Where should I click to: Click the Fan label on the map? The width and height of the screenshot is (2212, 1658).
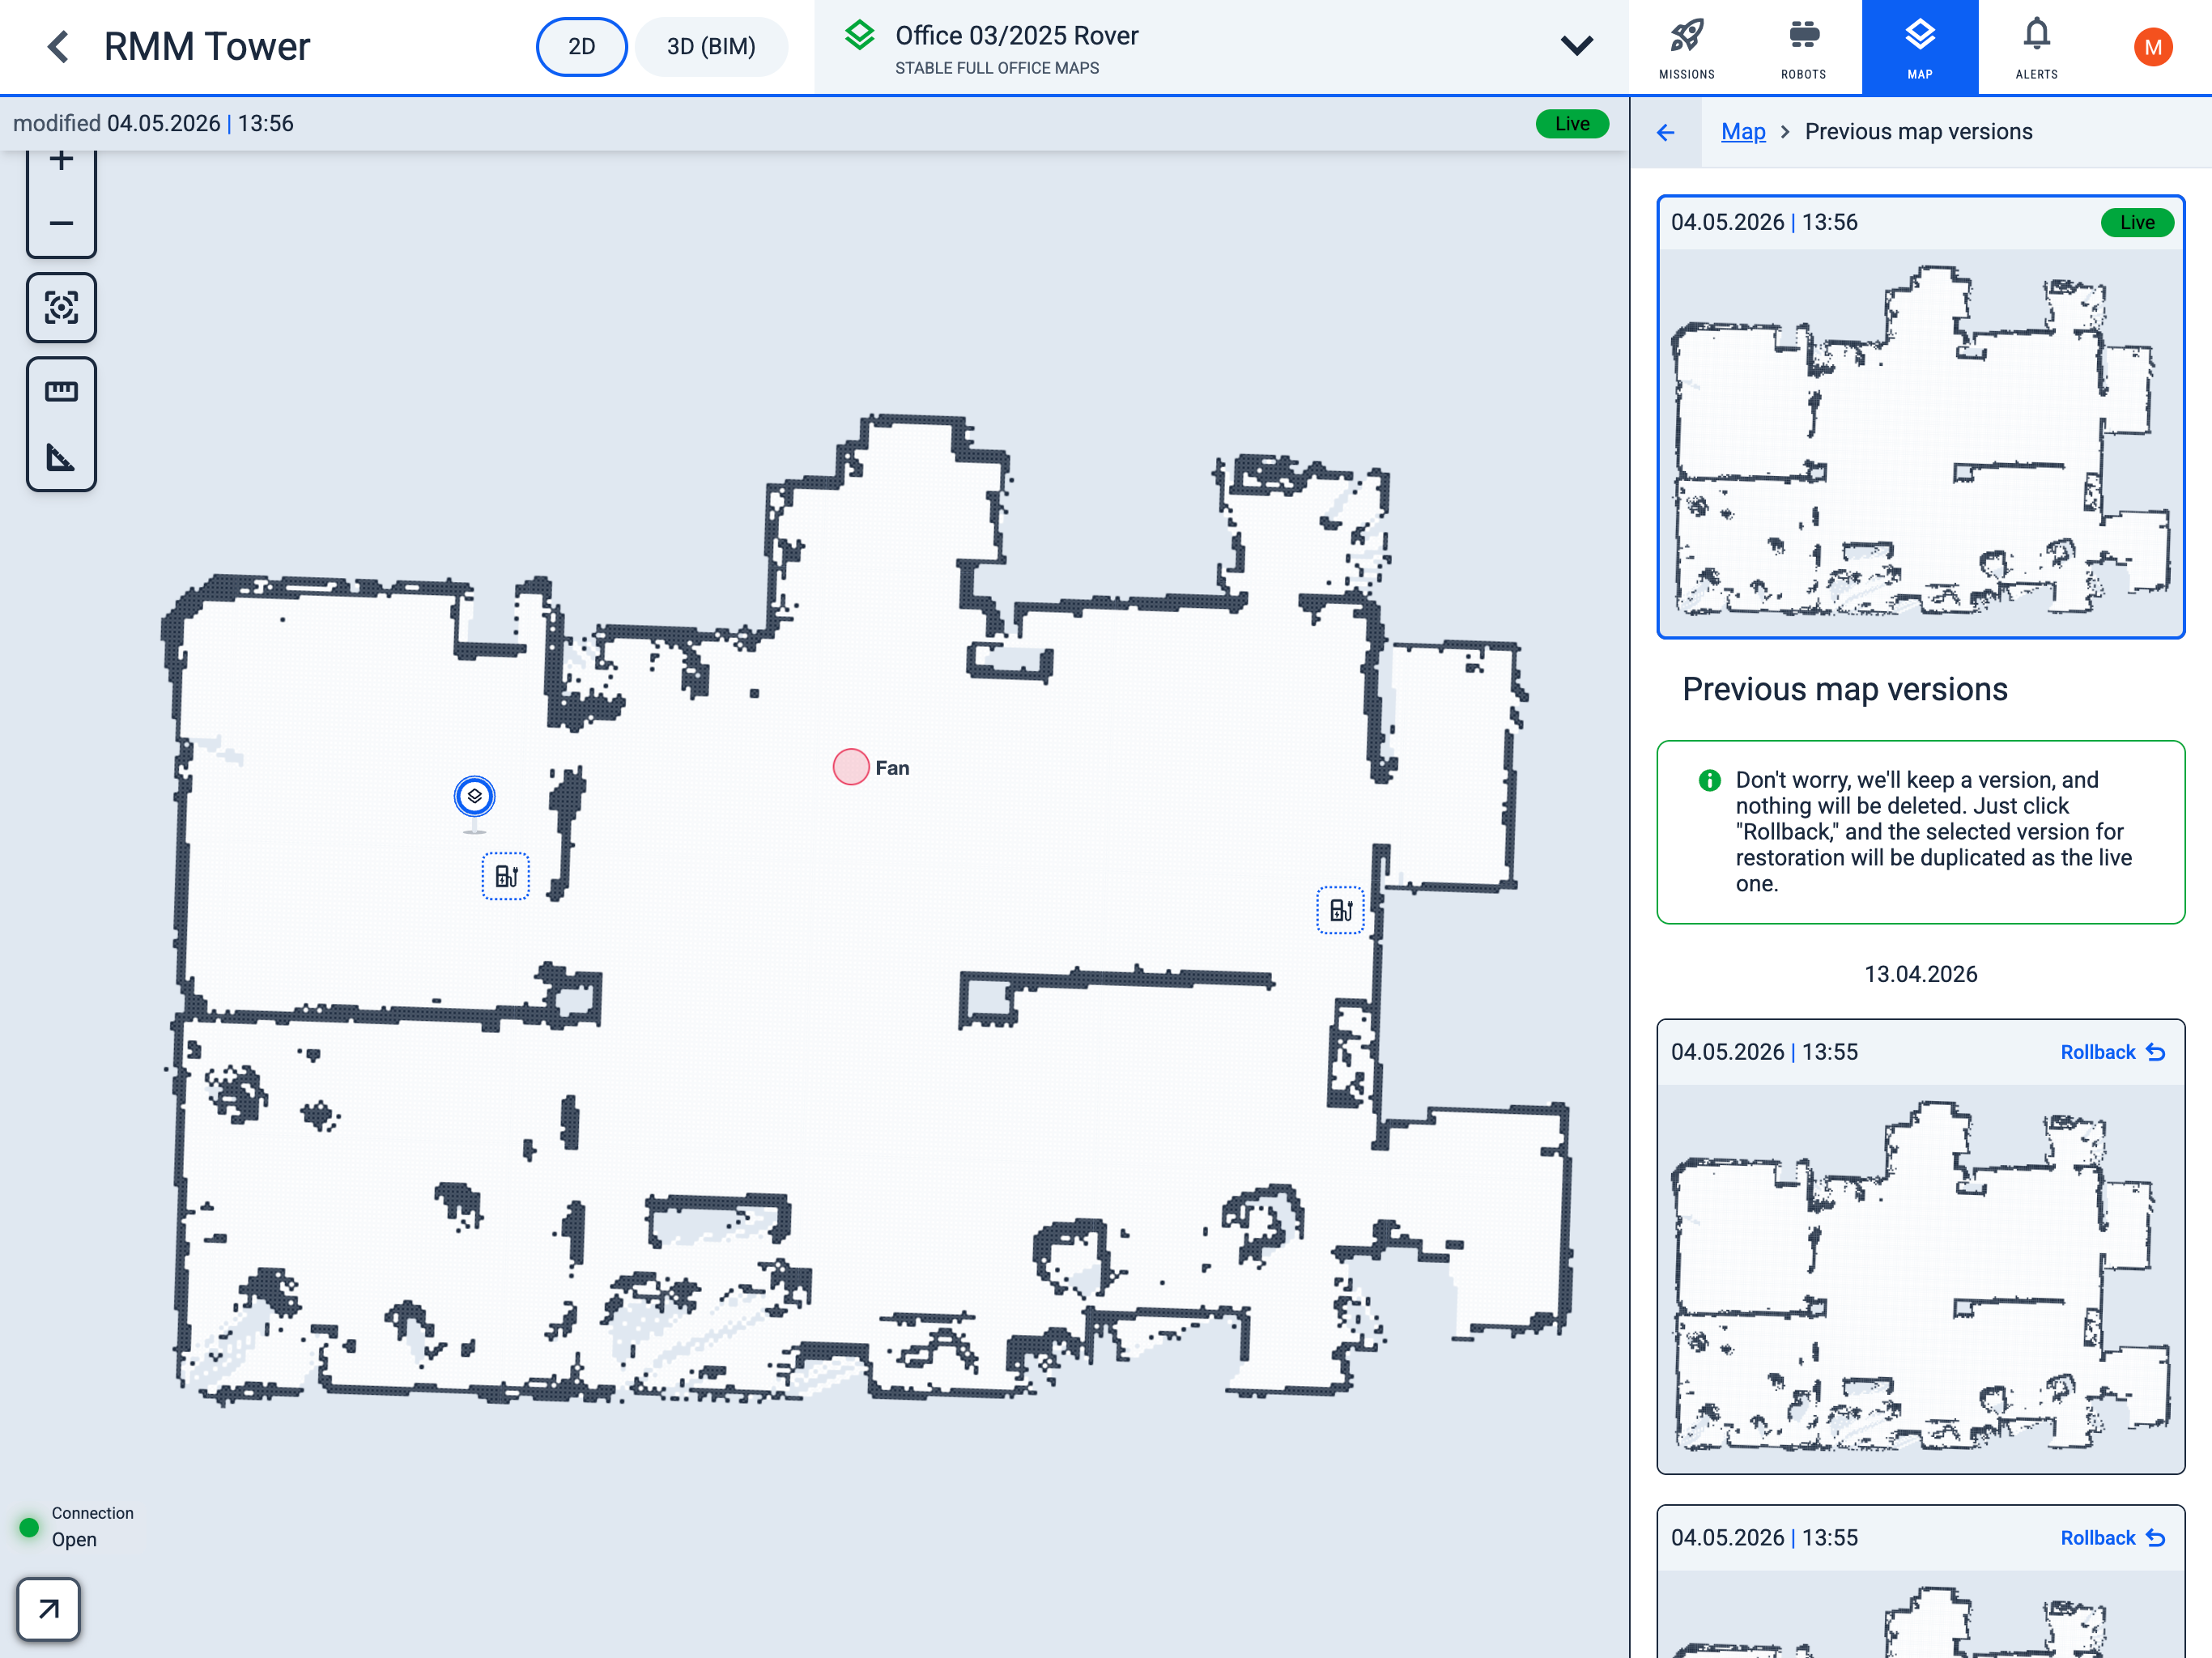click(892, 768)
